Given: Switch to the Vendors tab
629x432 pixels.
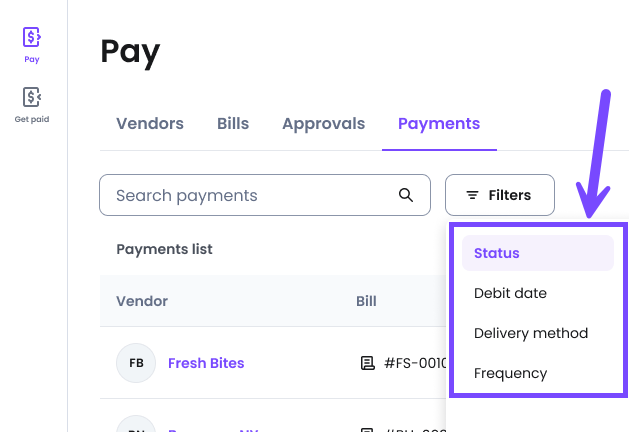Looking at the screenshot, I should coord(150,124).
